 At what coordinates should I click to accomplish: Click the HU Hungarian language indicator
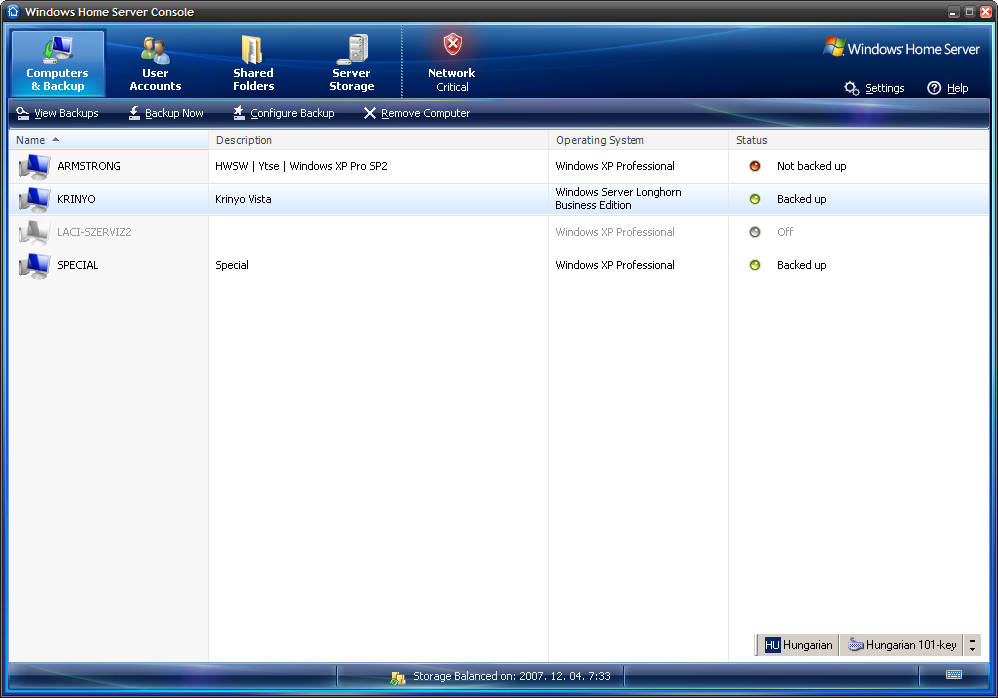[798, 645]
